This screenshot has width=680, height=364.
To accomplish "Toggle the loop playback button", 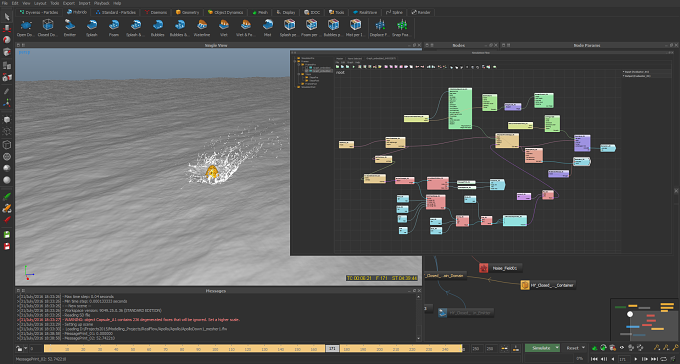I will 664,359.
